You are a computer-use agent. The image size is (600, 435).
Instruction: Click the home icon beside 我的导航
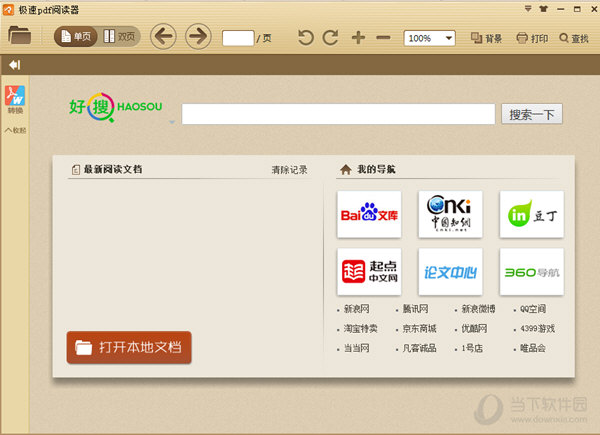tap(346, 169)
